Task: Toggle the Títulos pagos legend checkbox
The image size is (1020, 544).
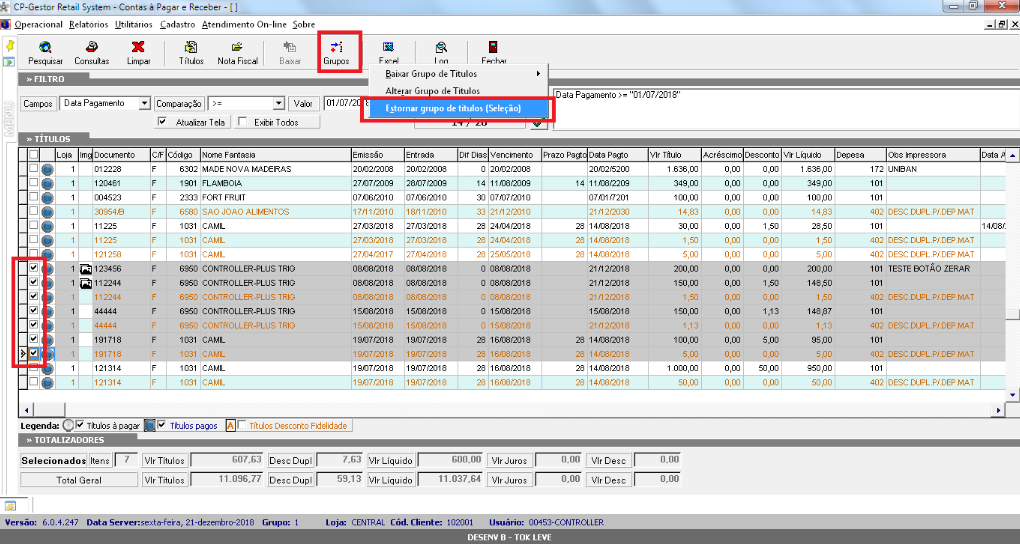Action: [162, 426]
